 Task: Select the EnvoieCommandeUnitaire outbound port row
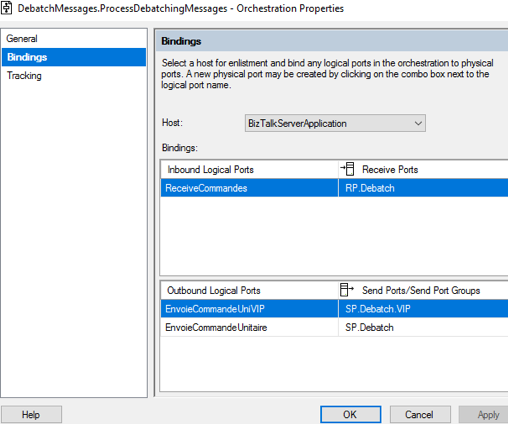(249, 327)
